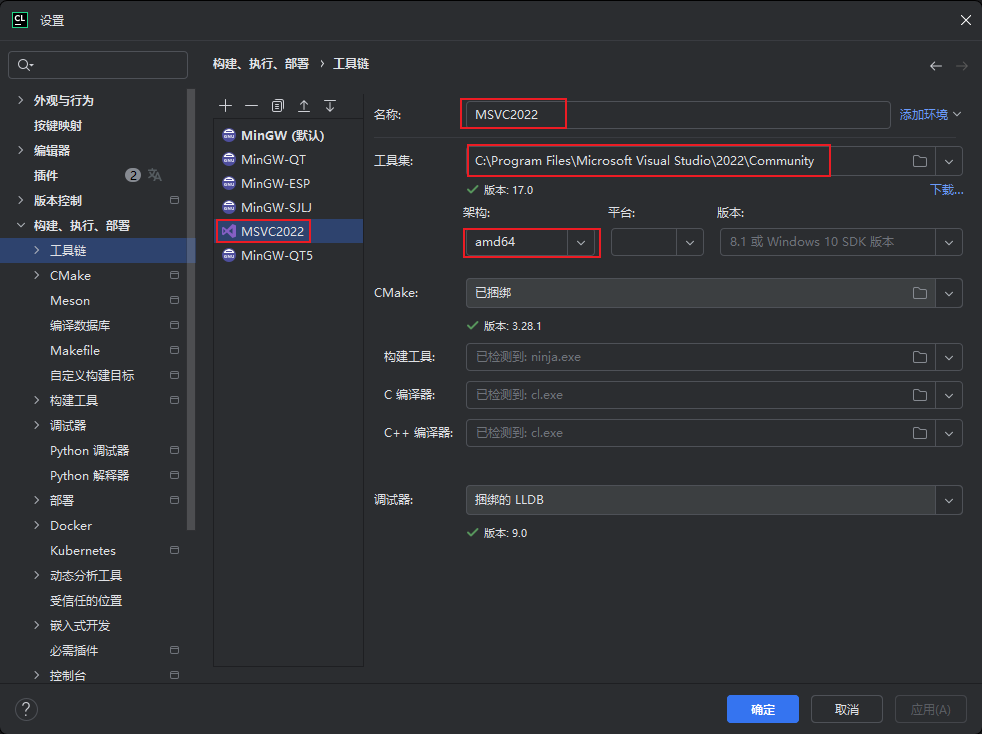Screen dimensions: 982x734
Task: Click the 确定 button
Action: (x=763, y=709)
